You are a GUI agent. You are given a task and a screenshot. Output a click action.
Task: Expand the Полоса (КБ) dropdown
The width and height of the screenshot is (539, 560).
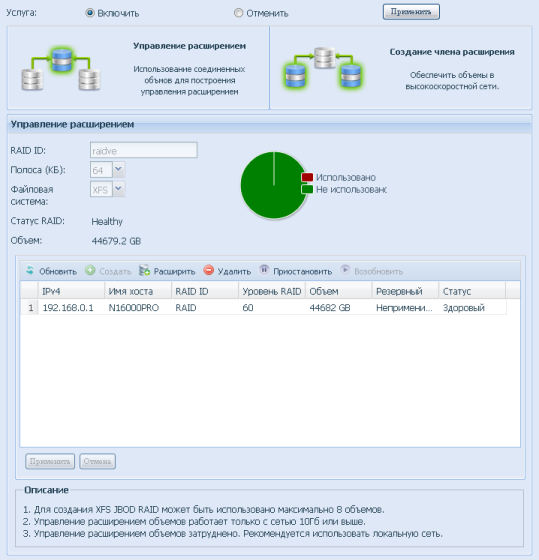tap(119, 170)
